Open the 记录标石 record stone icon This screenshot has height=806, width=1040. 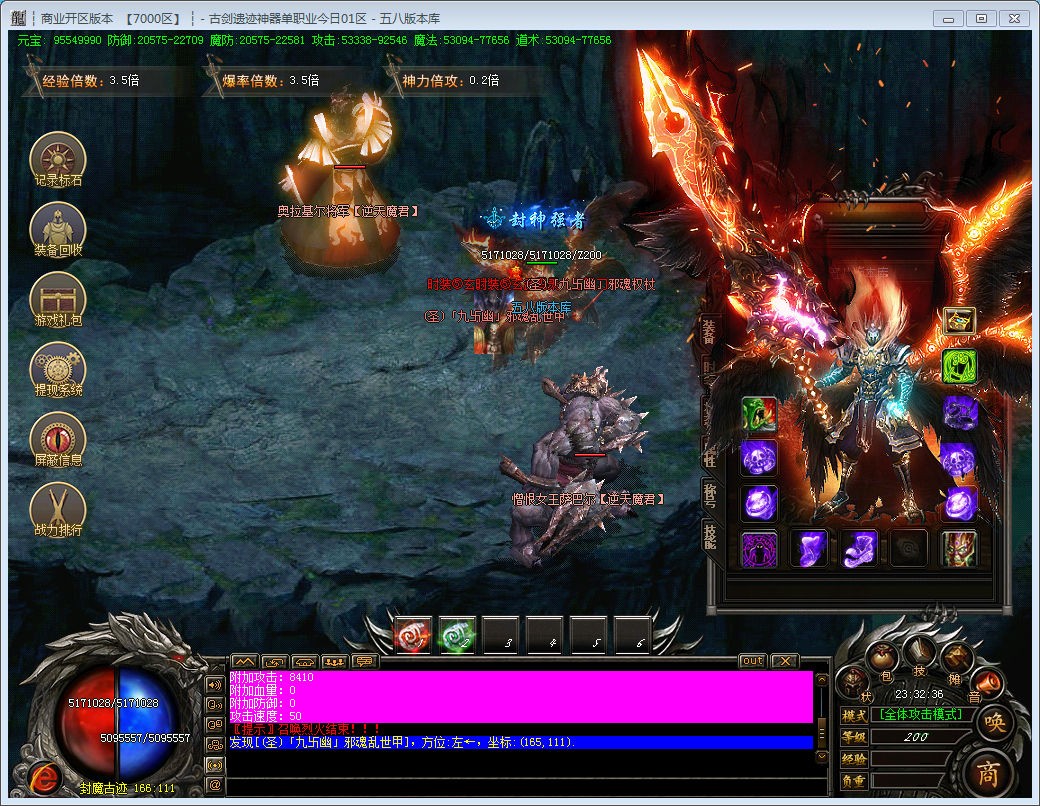click(58, 161)
